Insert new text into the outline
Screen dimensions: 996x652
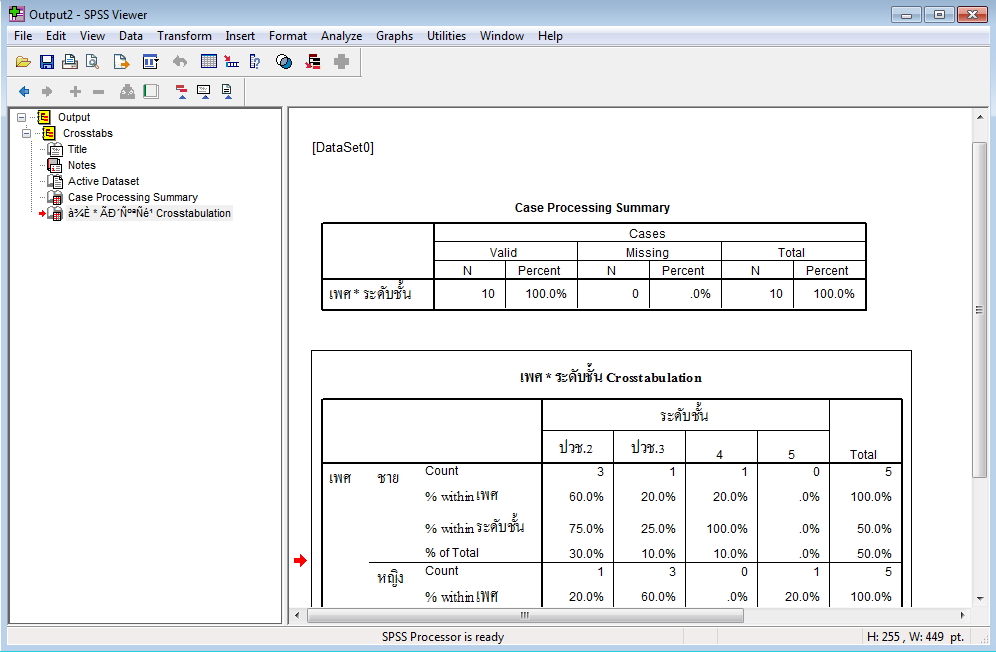(227, 90)
